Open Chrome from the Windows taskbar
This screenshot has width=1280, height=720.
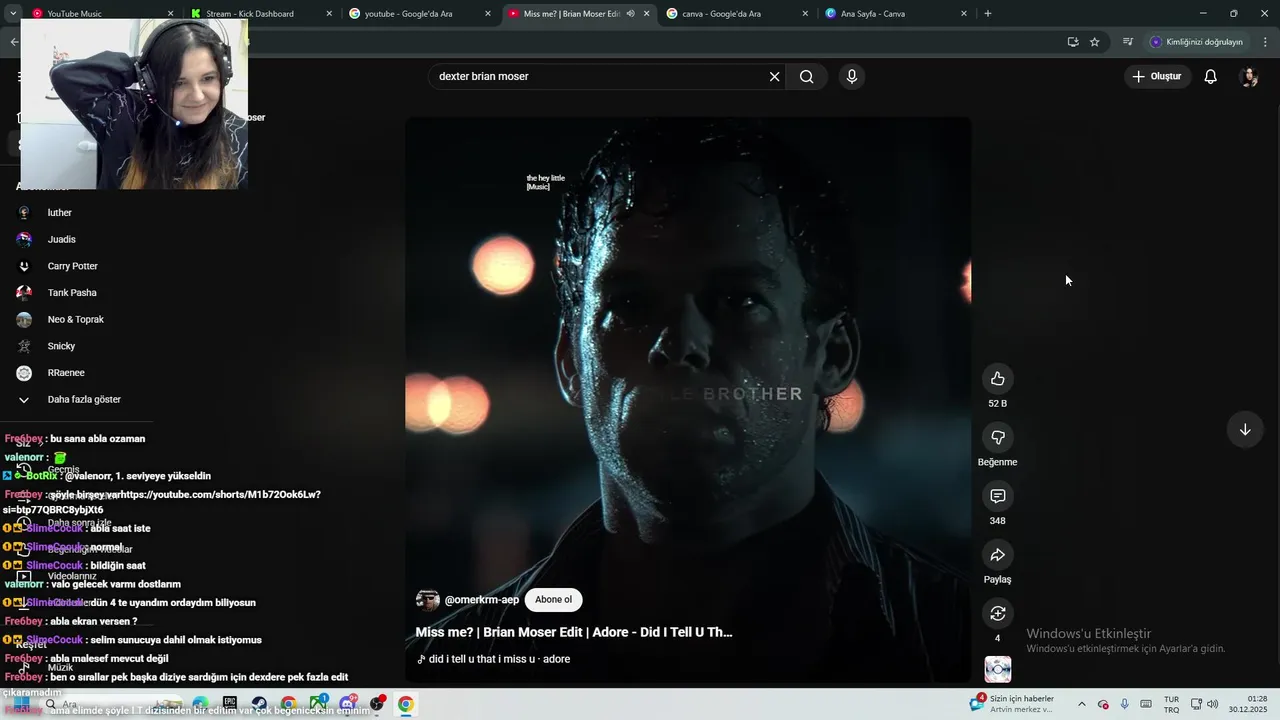pos(405,704)
